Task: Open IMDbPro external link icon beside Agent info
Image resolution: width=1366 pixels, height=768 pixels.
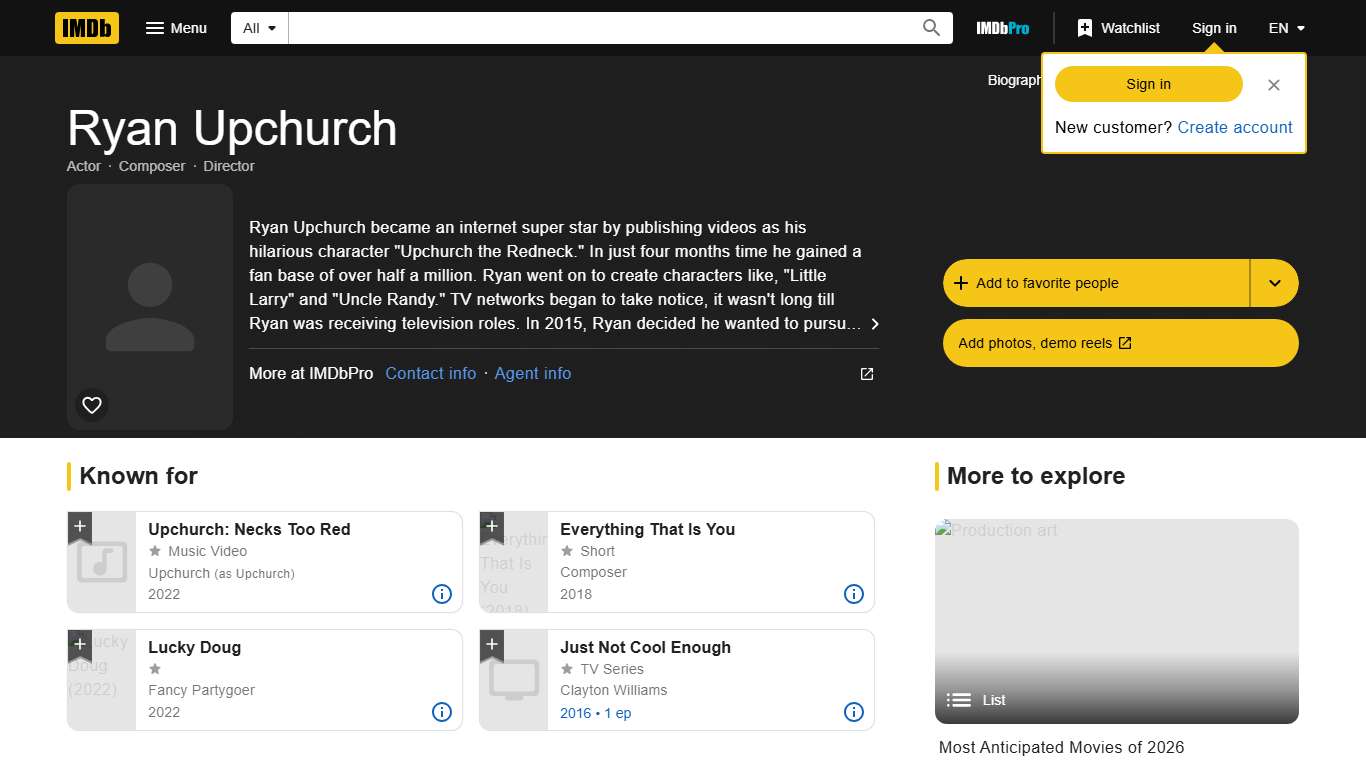Action: pos(867,374)
